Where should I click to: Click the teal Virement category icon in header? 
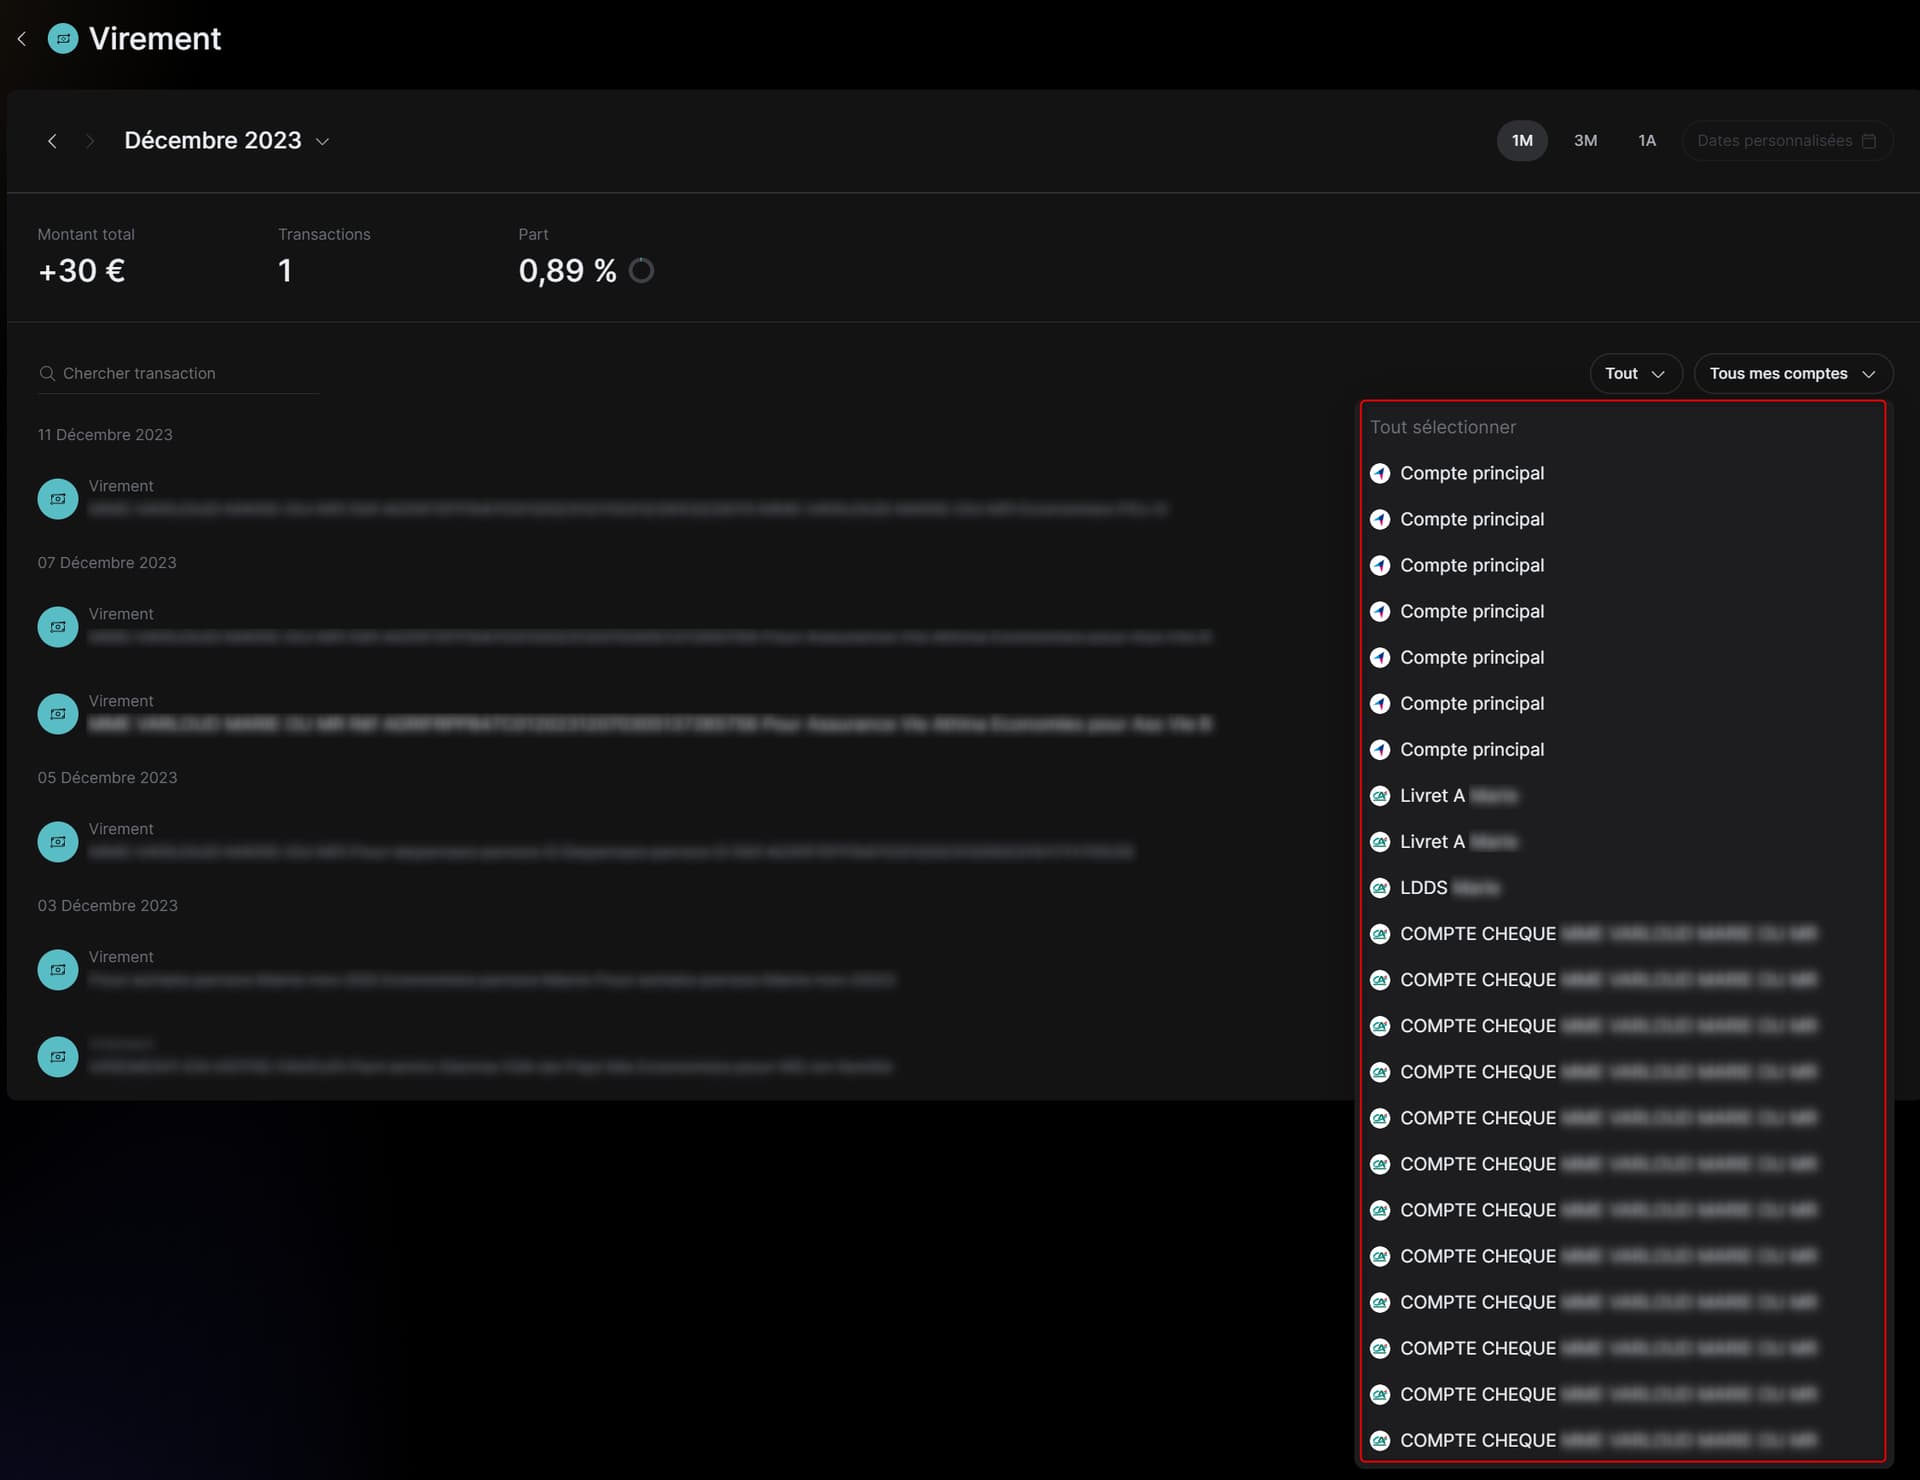(63, 39)
